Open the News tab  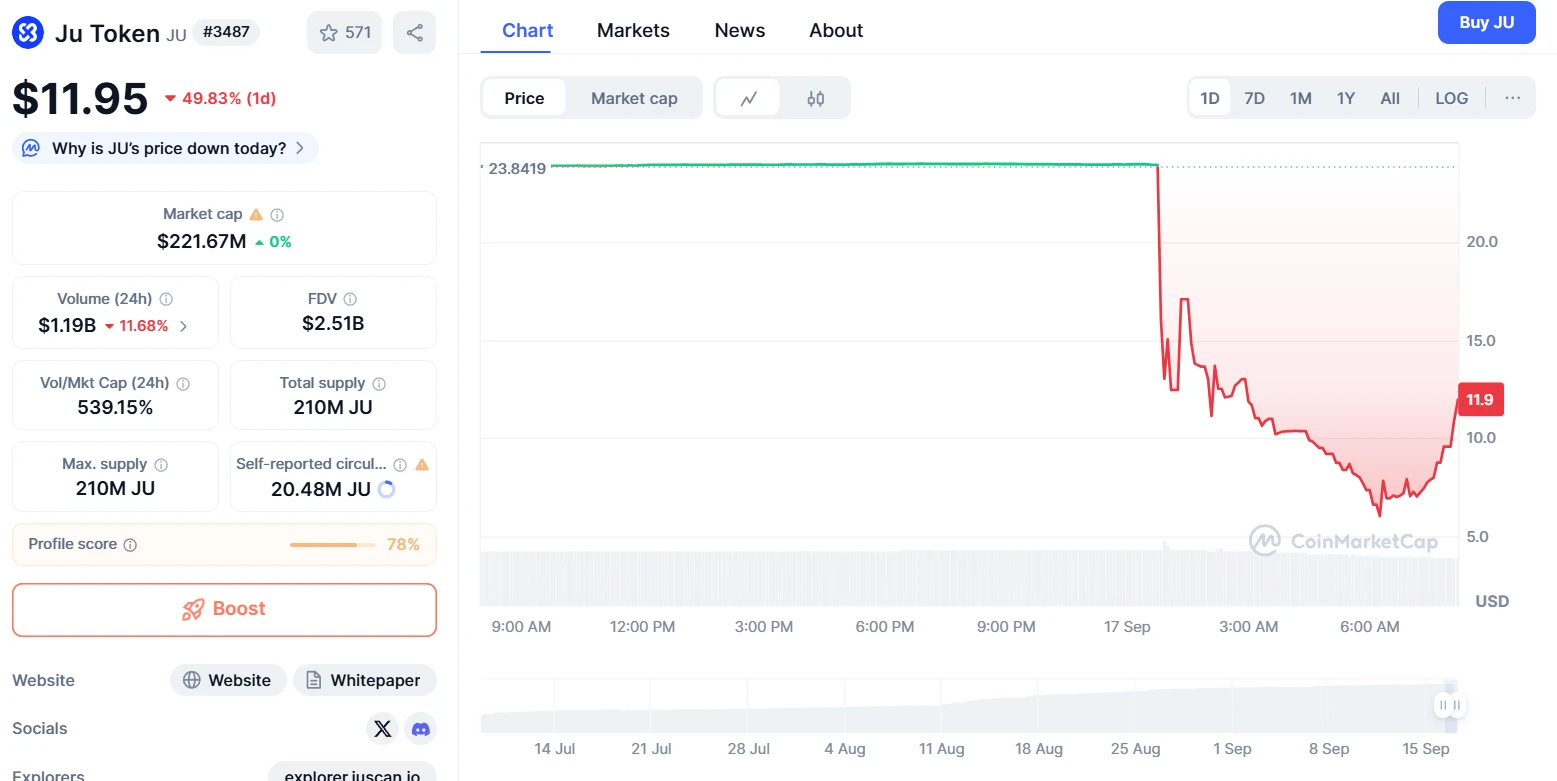click(739, 30)
